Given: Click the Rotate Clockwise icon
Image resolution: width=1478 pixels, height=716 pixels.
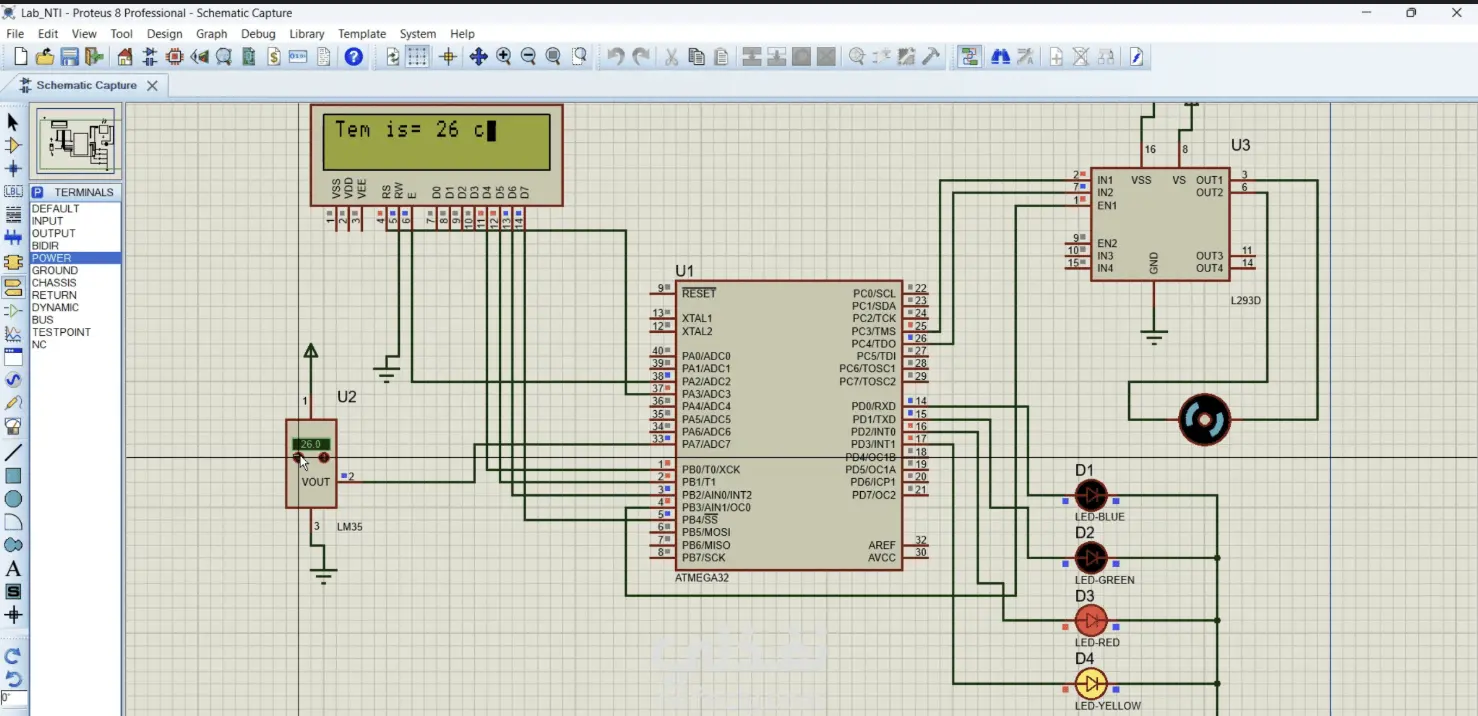Looking at the screenshot, I should pyautogui.click(x=13, y=656).
